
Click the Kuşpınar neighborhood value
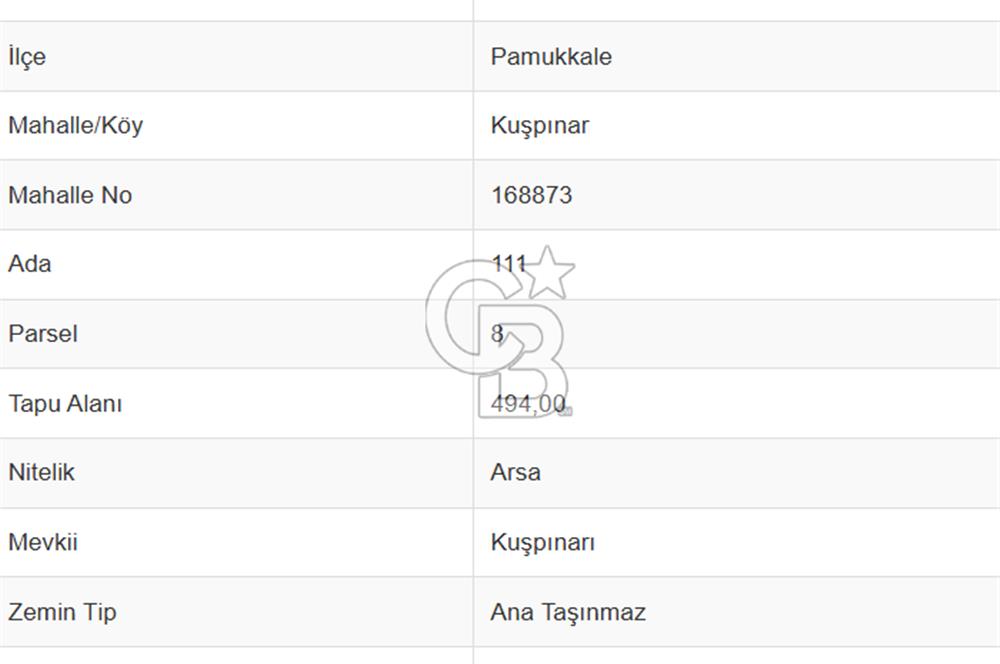click(540, 126)
